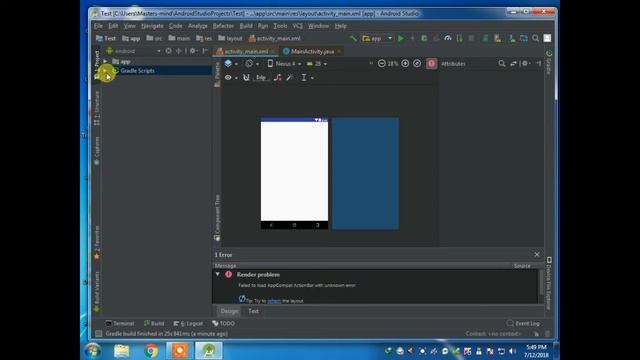Click the Infer Constraints magic wand icon
The width and height of the screenshot is (640, 360).
tap(289, 78)
